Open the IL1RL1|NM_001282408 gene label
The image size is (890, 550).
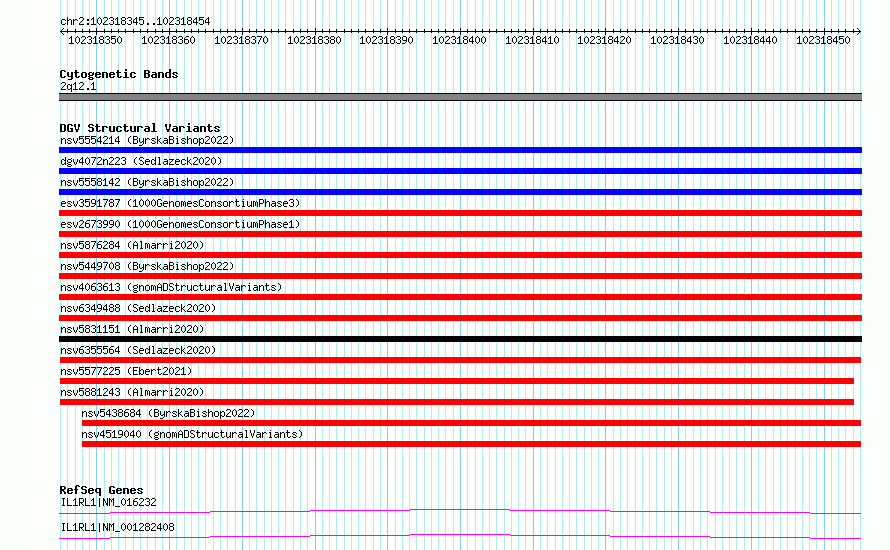point(117,527)
